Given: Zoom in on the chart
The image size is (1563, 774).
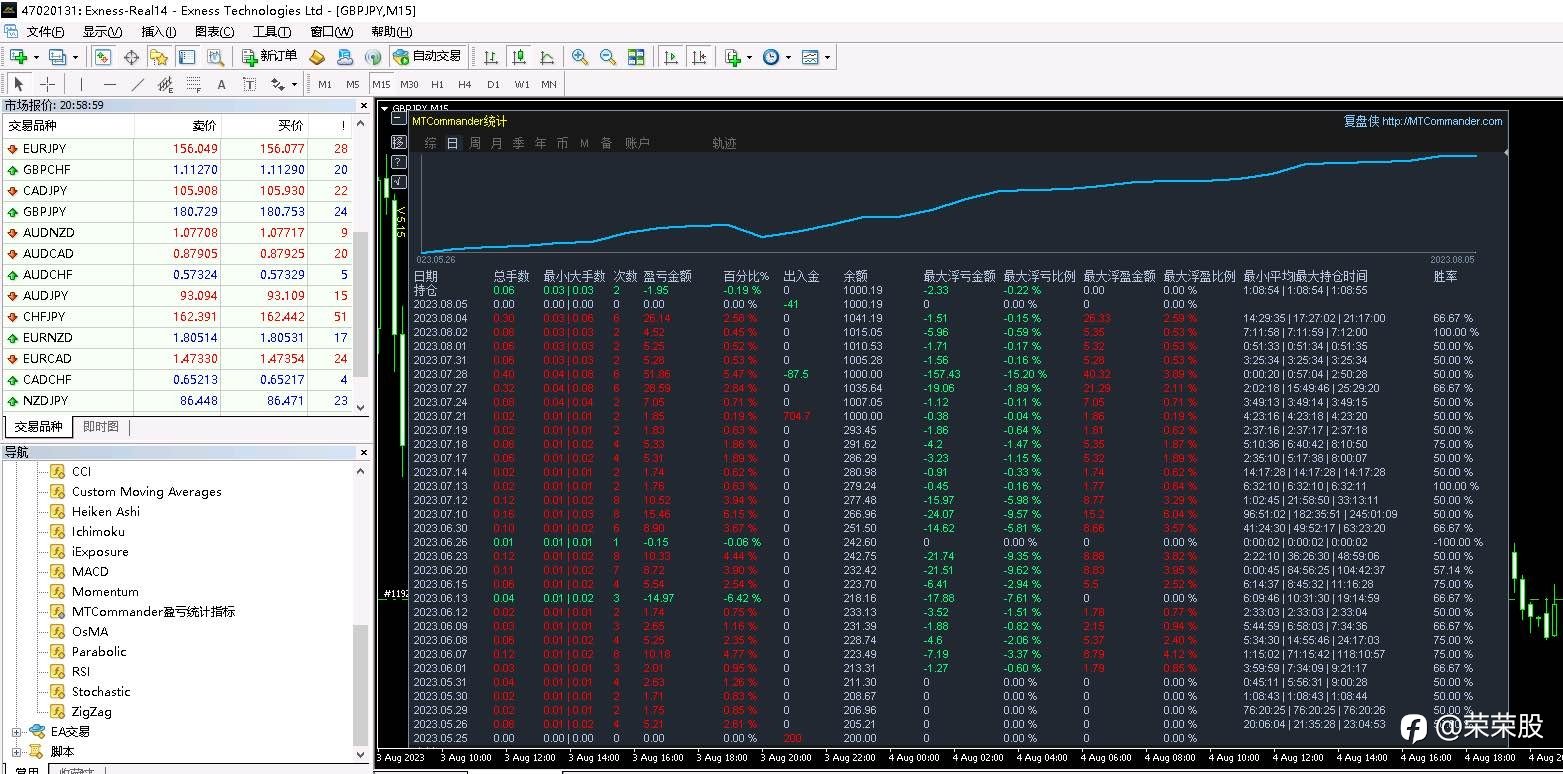Looking at the screenshot, I should (x=580, y=57).
